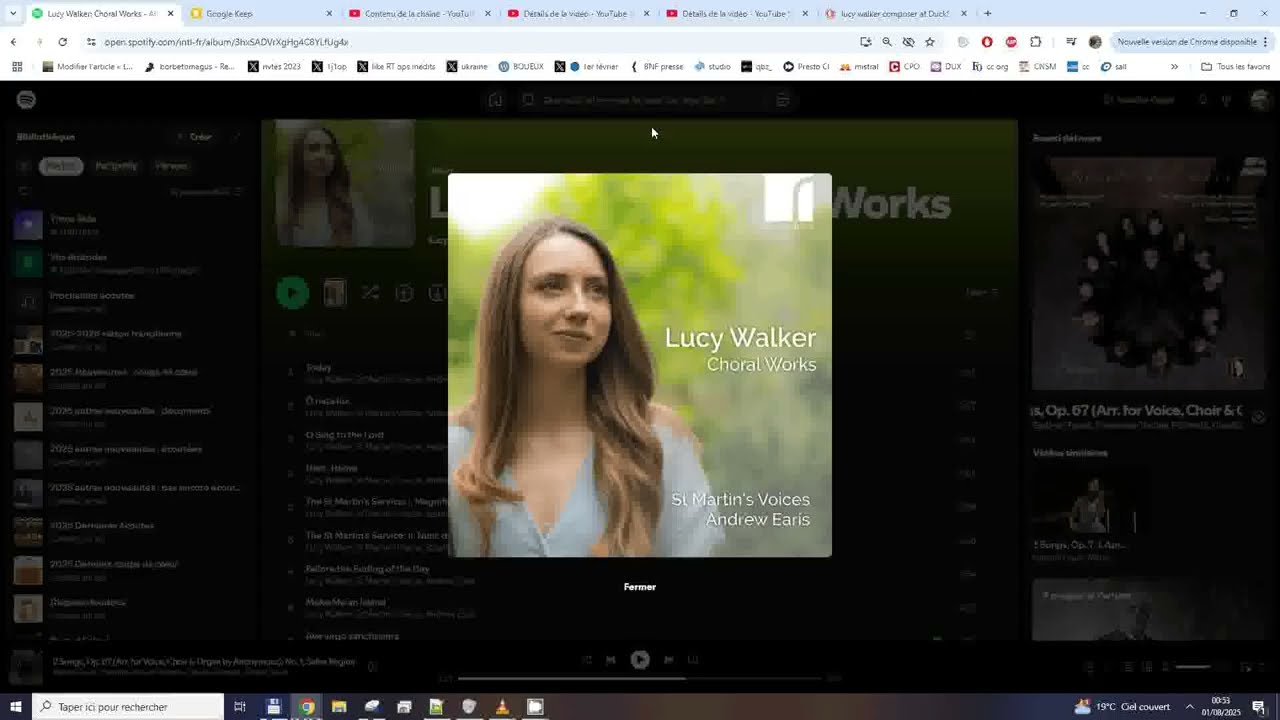The image size is (1280, 720).
Task: Play the album with the green play button
Action: point(293,293)
